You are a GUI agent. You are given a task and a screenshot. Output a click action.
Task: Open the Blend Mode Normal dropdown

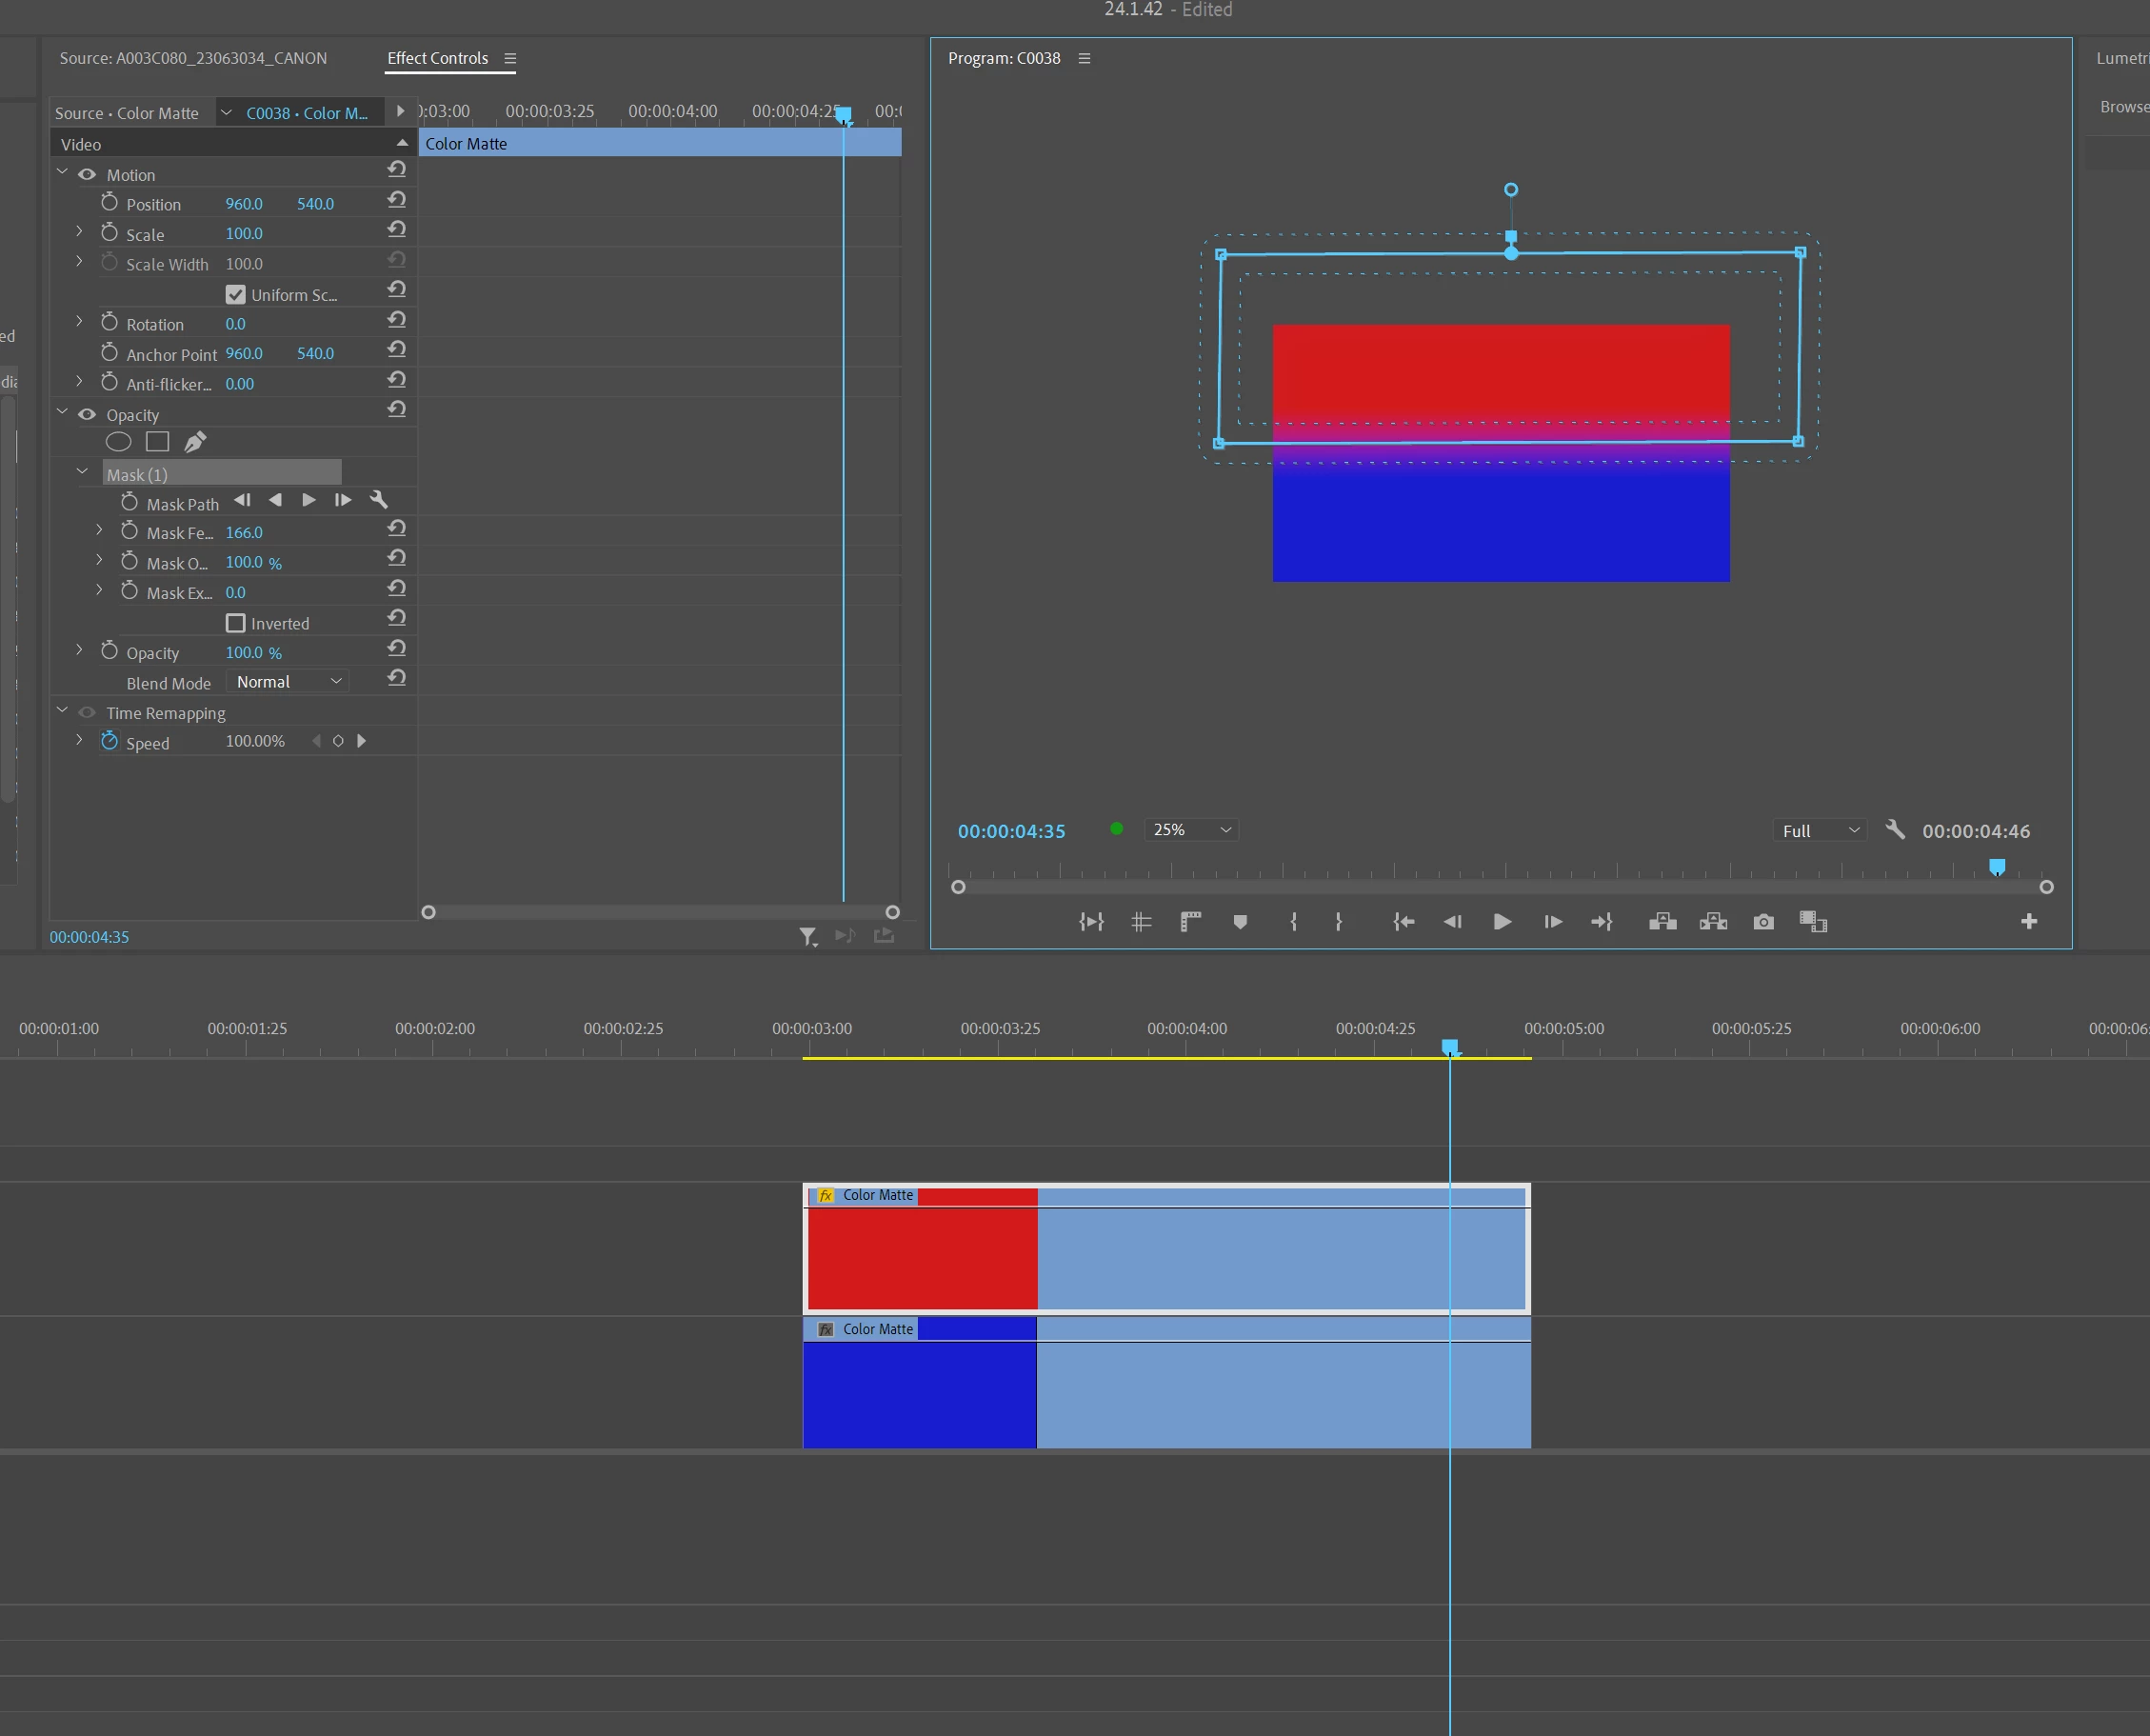(288, 682)
